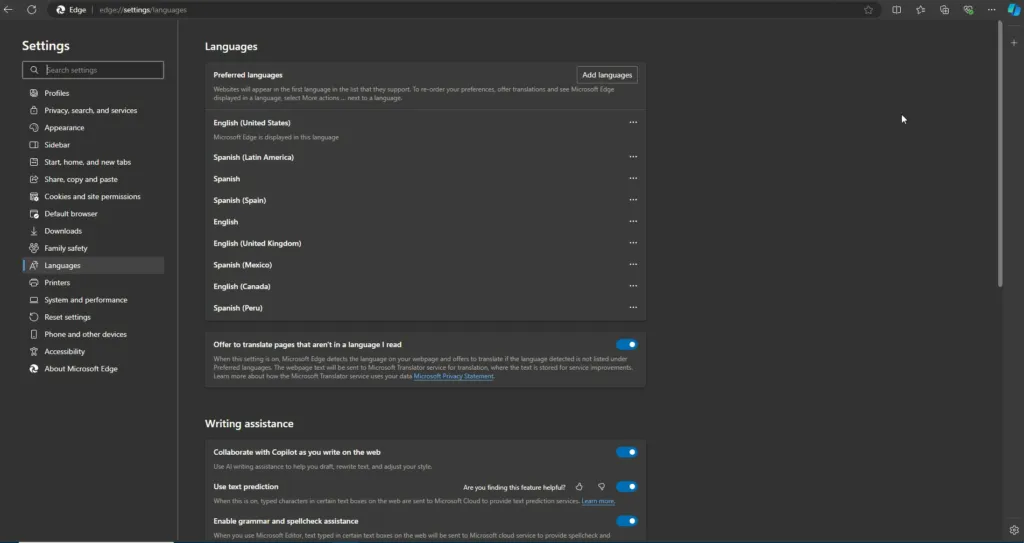Image resolution: width=1024 pixels, height=543 pixels.
Task: Click the Writing assistance heading text
Action: pos(249,423)
